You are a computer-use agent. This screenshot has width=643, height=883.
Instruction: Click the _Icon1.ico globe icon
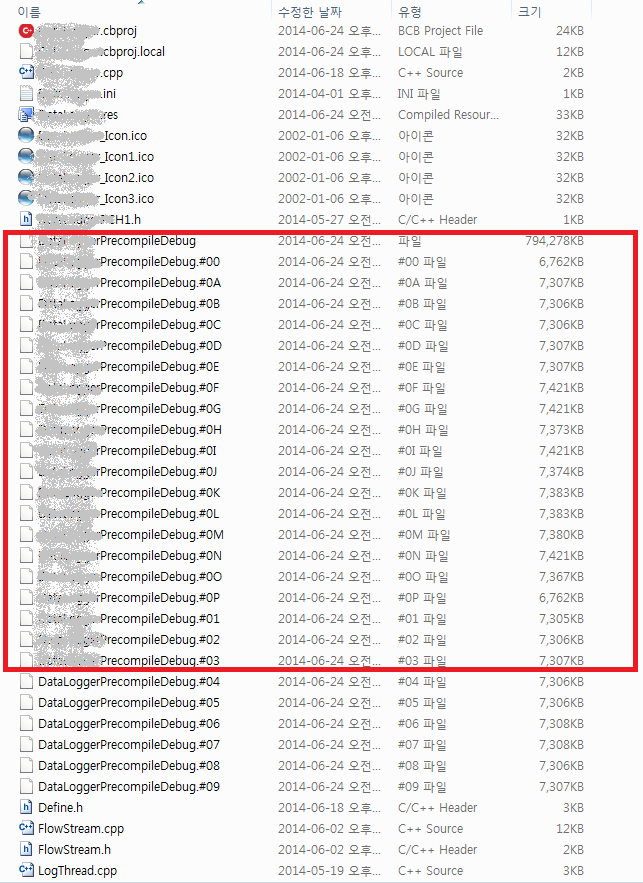click(x=26, y=157)
